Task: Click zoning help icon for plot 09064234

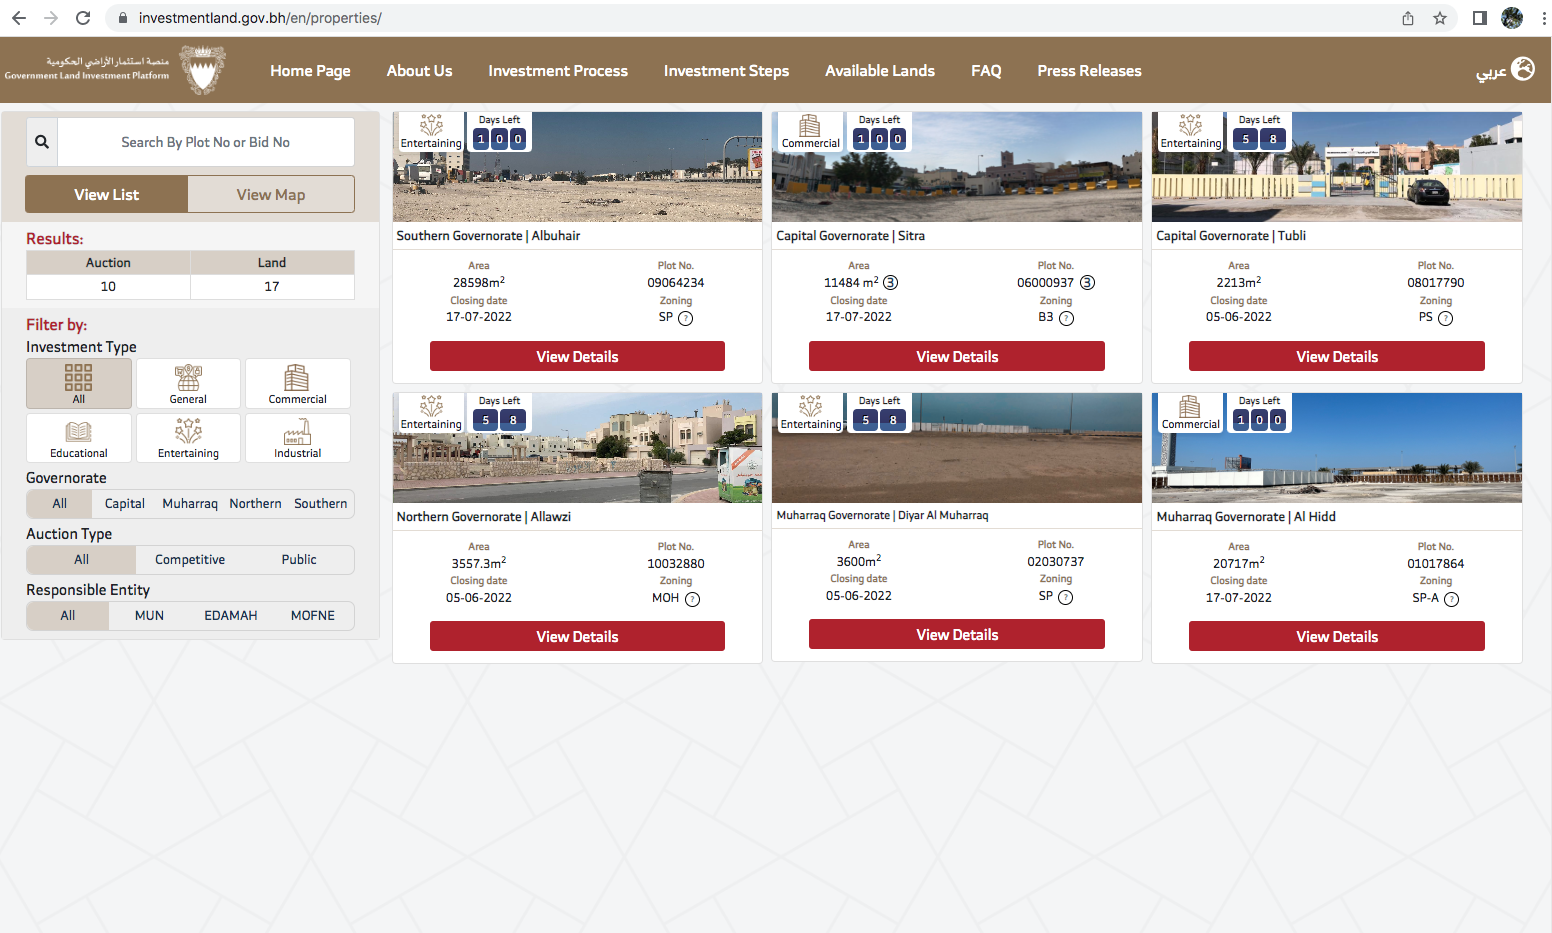Action: click(685, 319)
